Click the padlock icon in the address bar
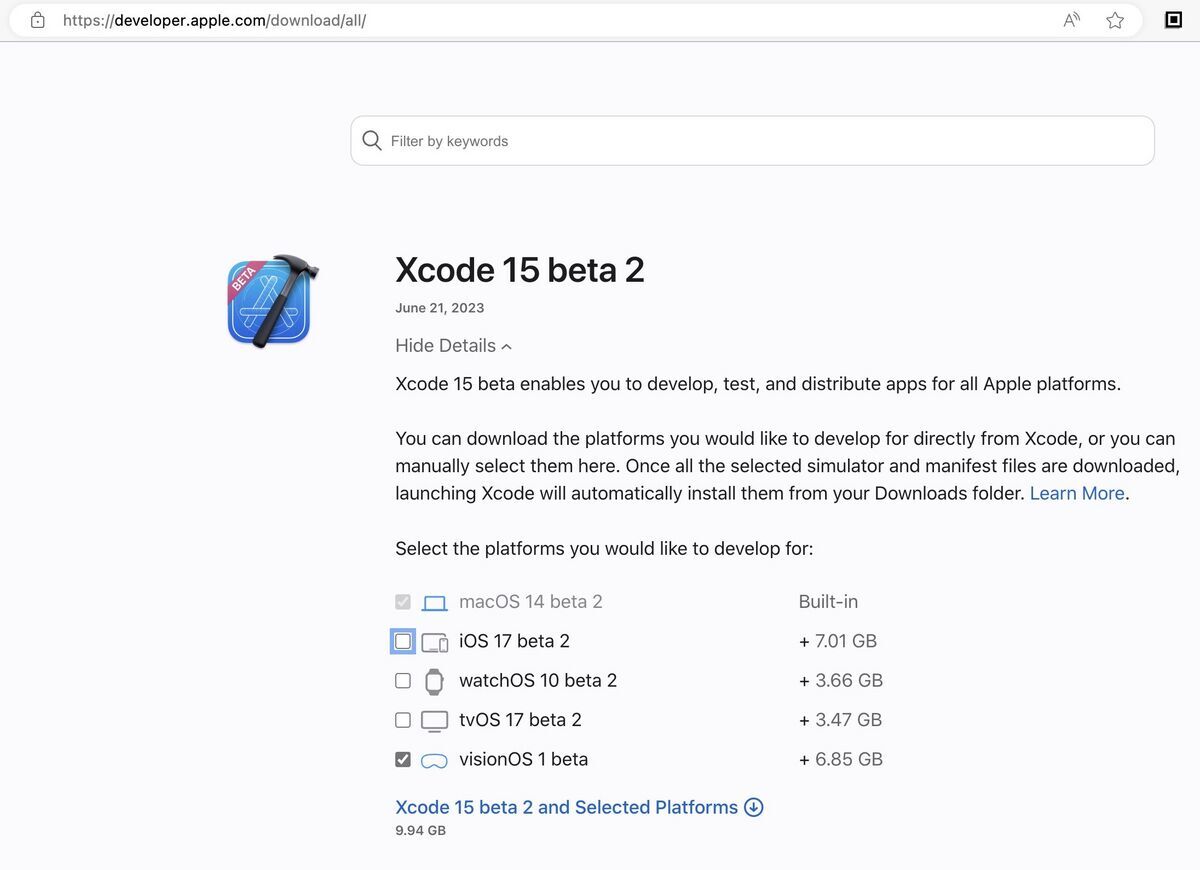1200x870 pixels. coord(36,19)
